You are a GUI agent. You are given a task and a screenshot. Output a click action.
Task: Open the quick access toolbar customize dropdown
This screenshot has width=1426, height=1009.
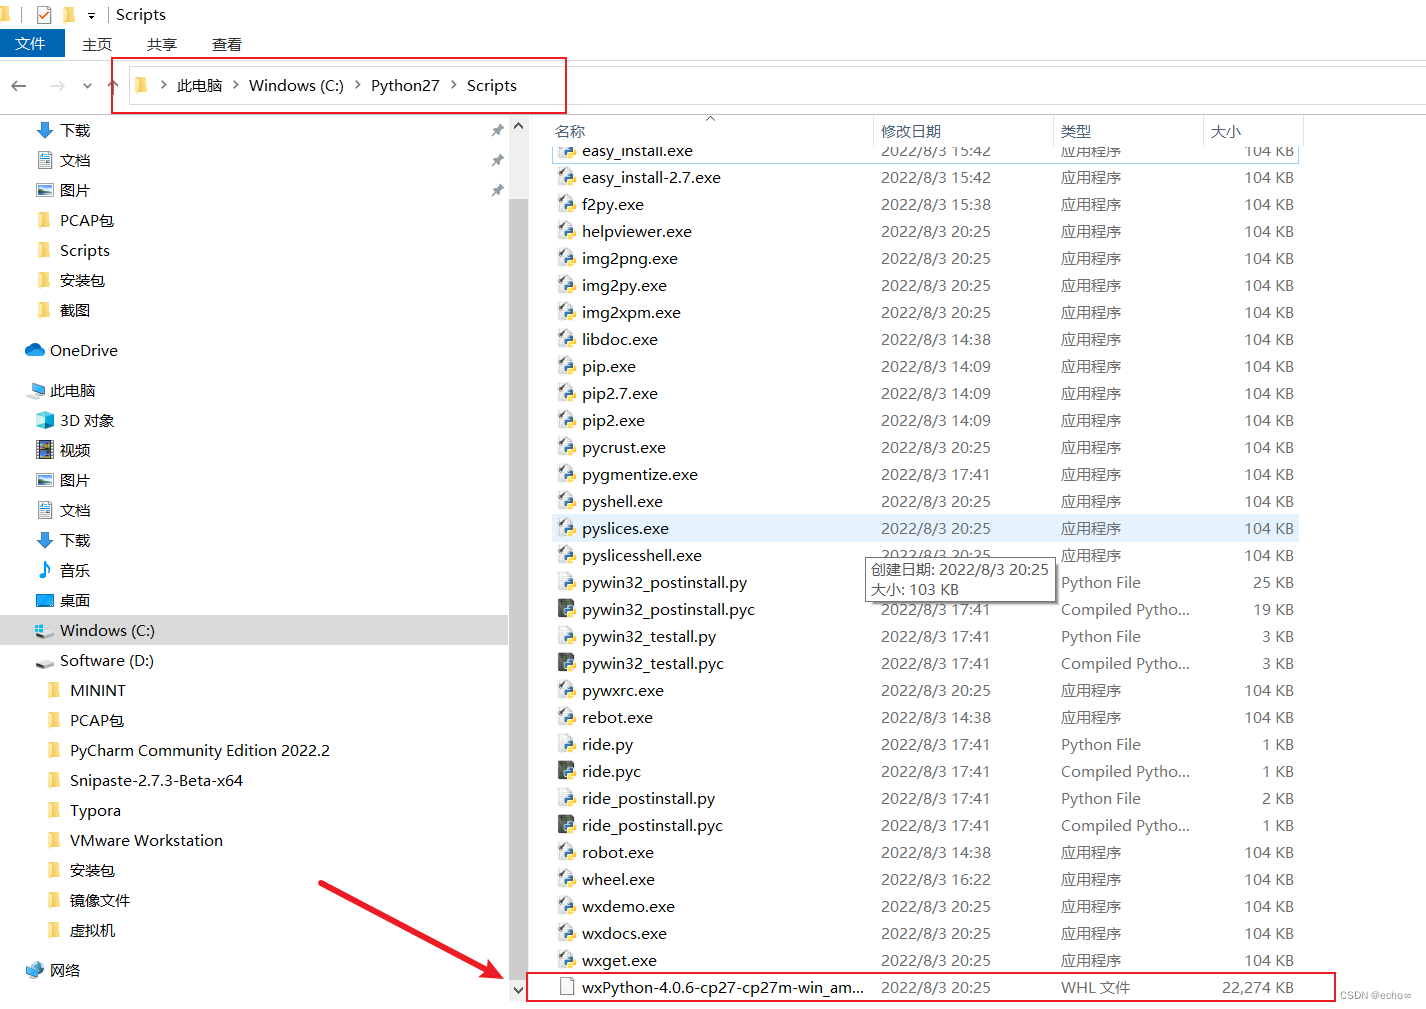tap(89, 14)
